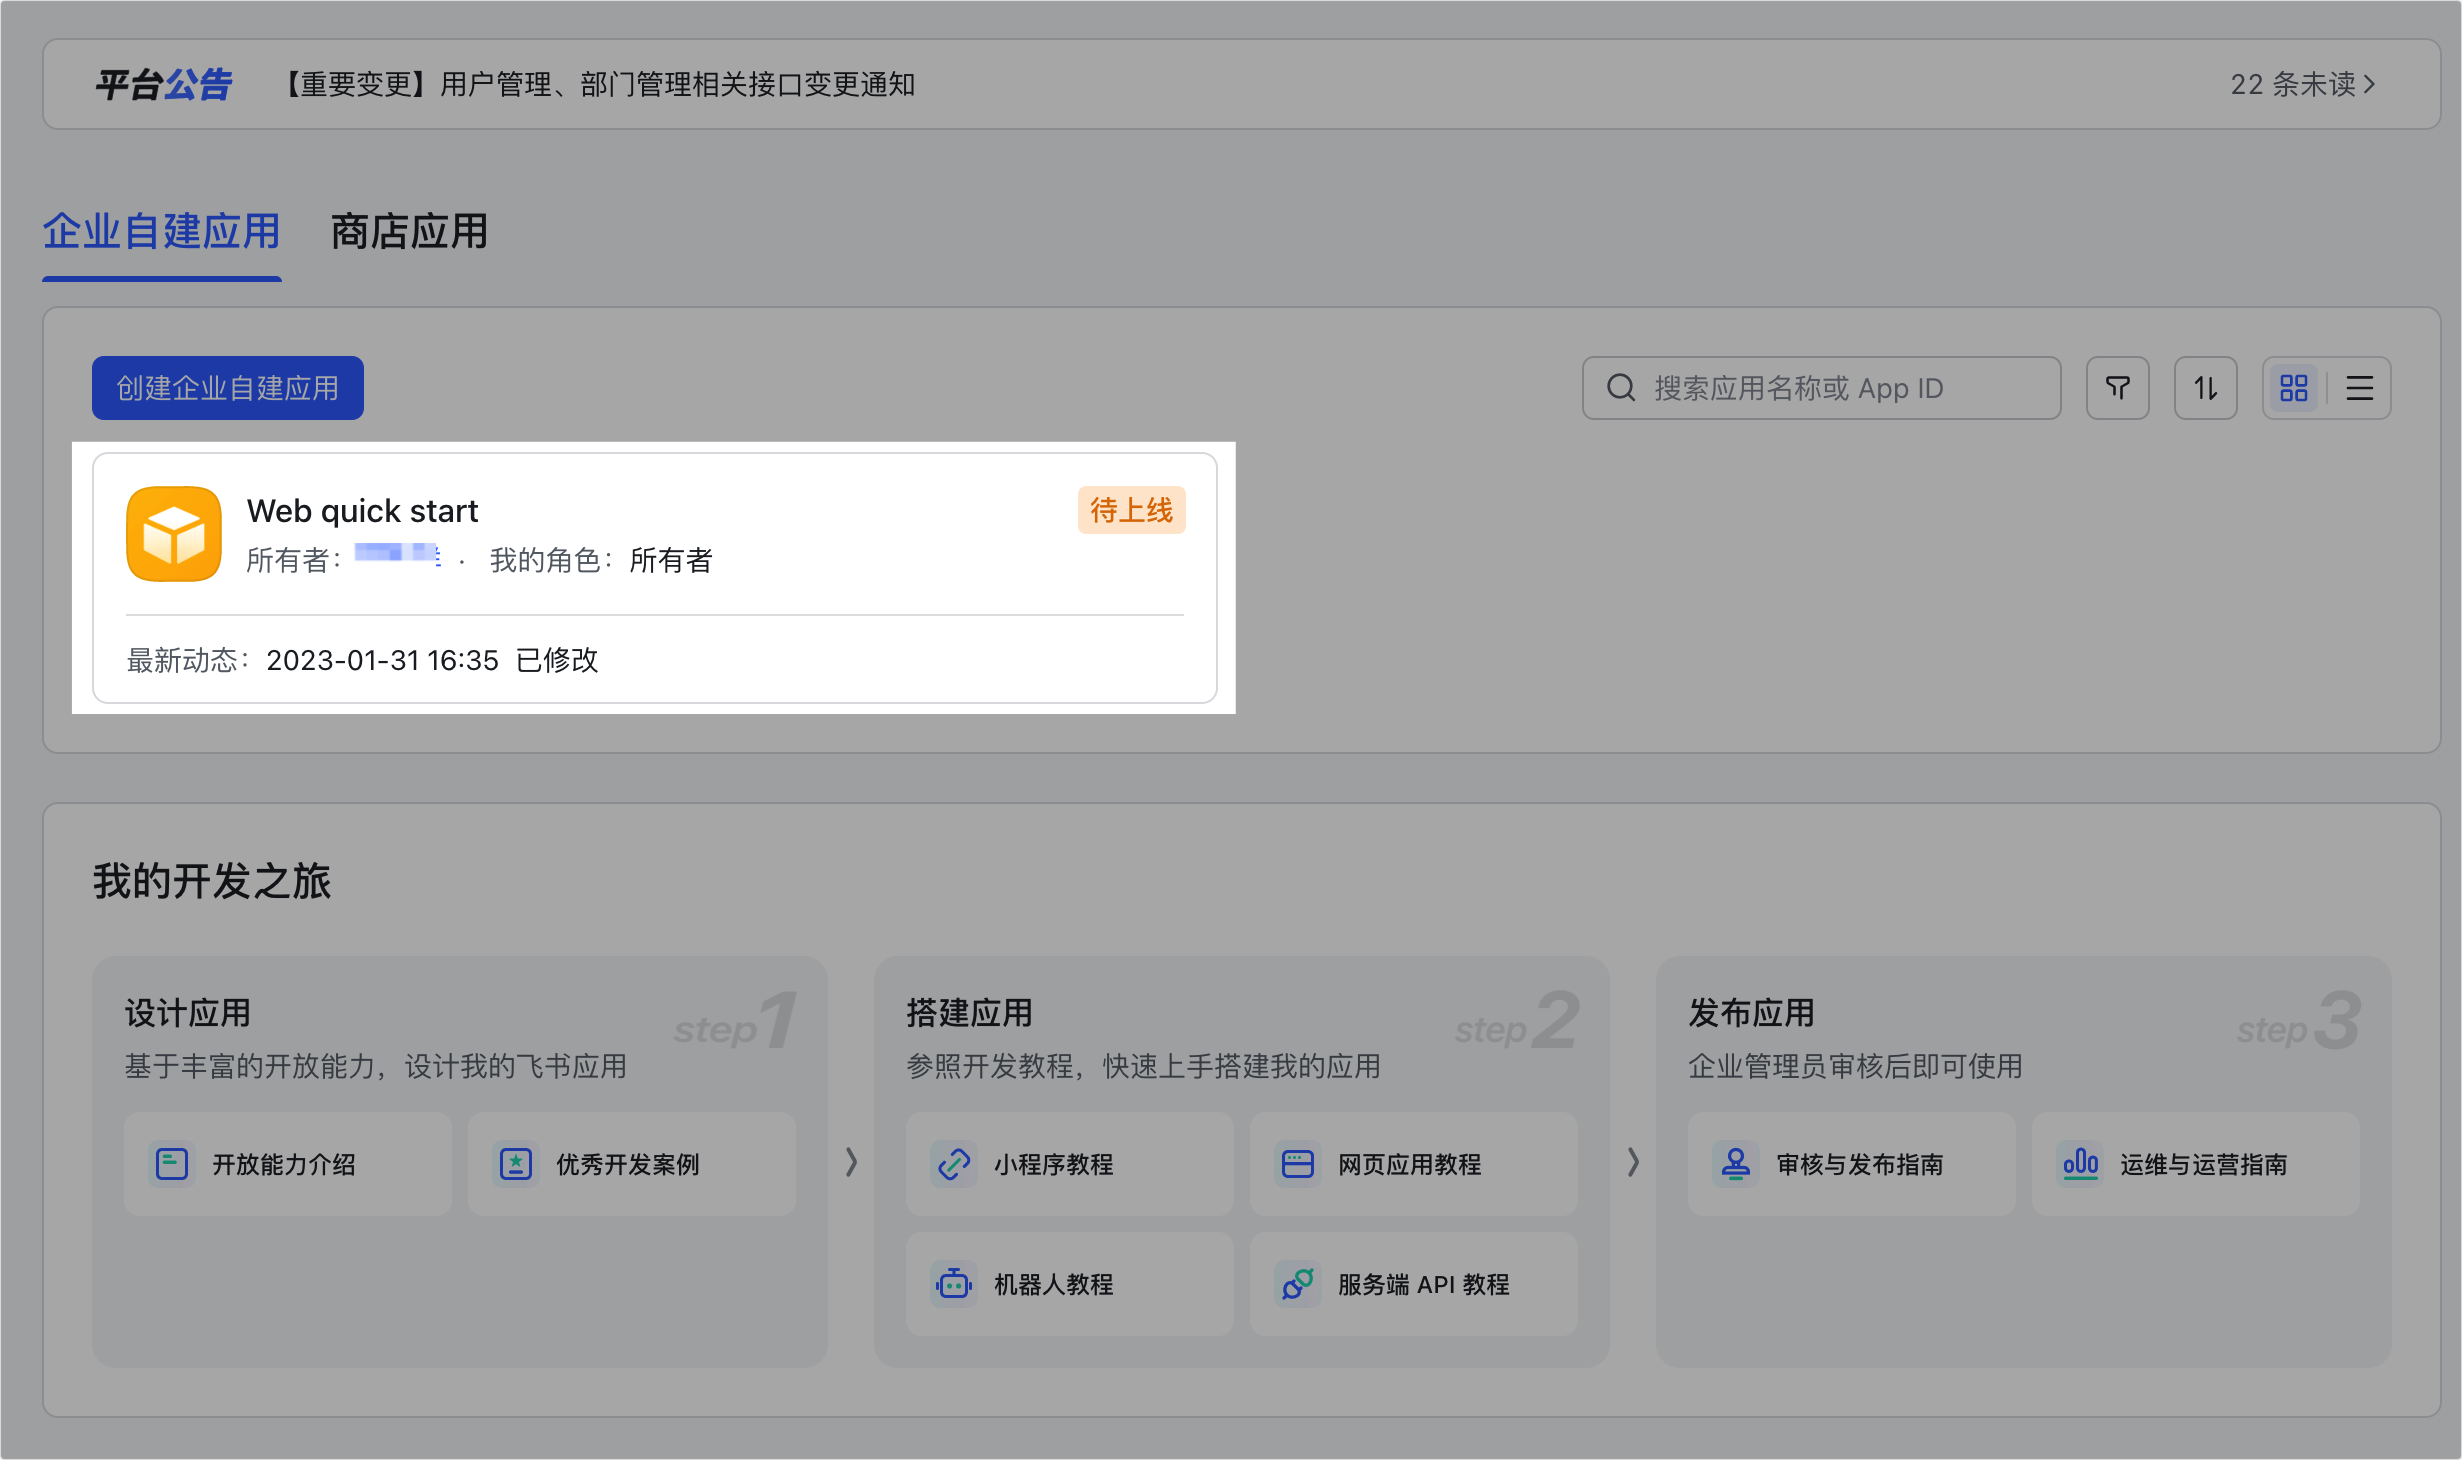Click the 服务端 API 教程 chain icon

click(1297, 1285)
